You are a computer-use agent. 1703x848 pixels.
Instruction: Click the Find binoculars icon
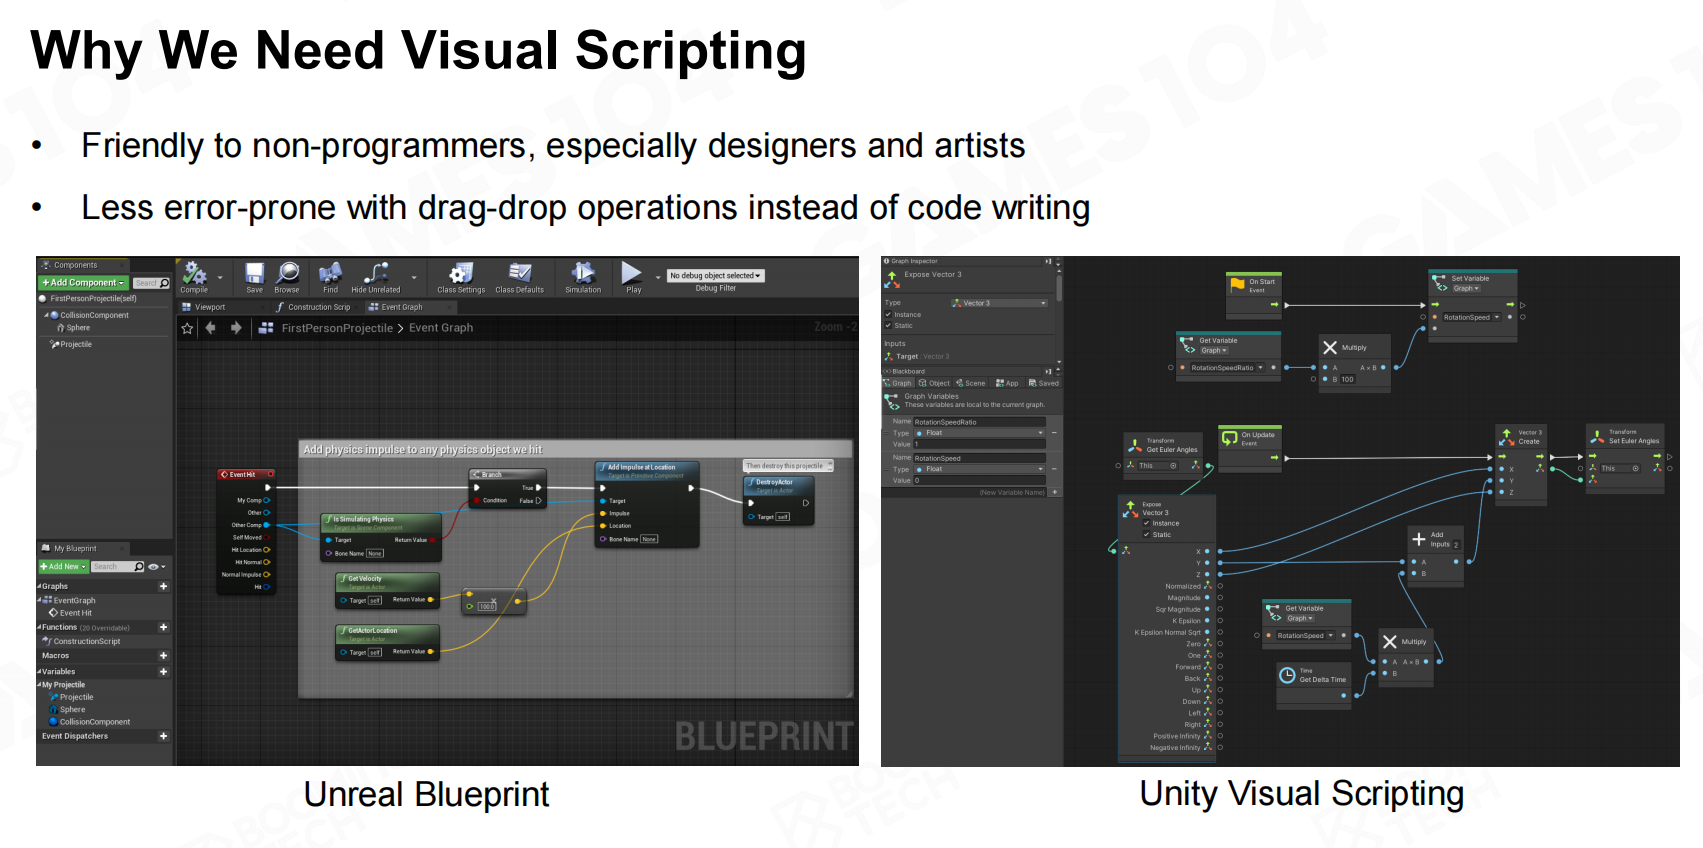click(x=330, y=274)
